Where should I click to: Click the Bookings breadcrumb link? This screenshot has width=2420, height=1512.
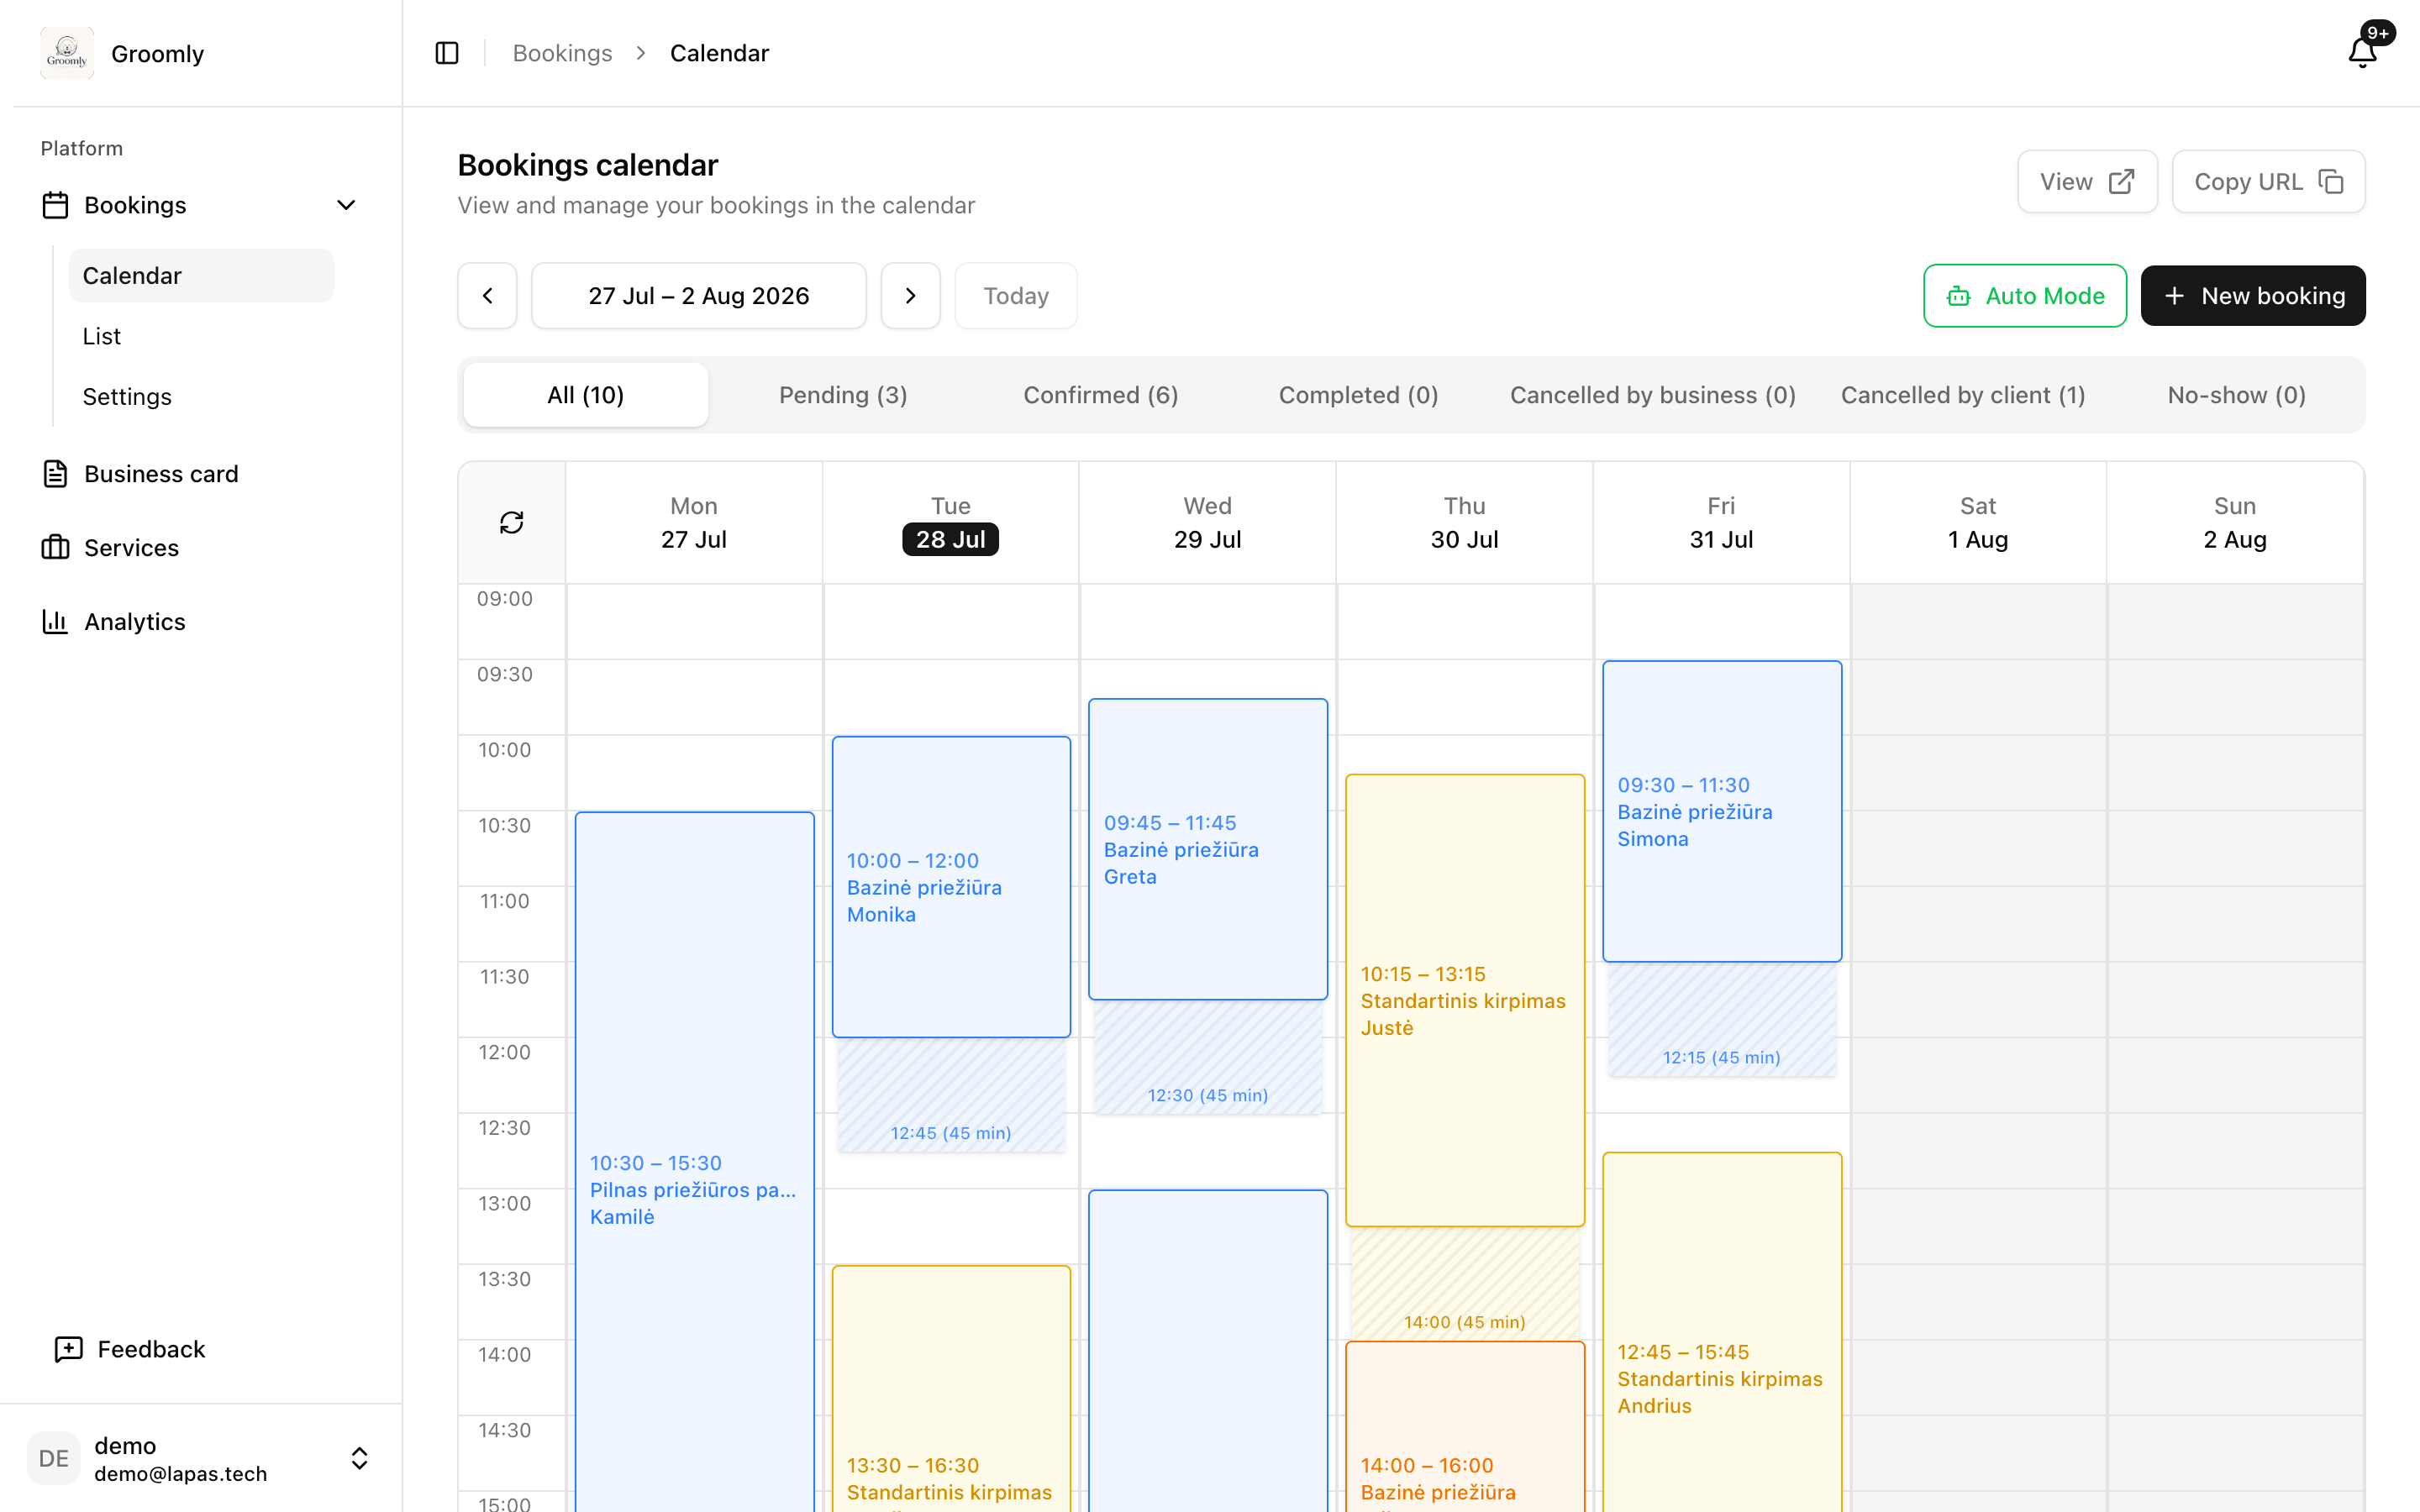(x=562, y=53)
